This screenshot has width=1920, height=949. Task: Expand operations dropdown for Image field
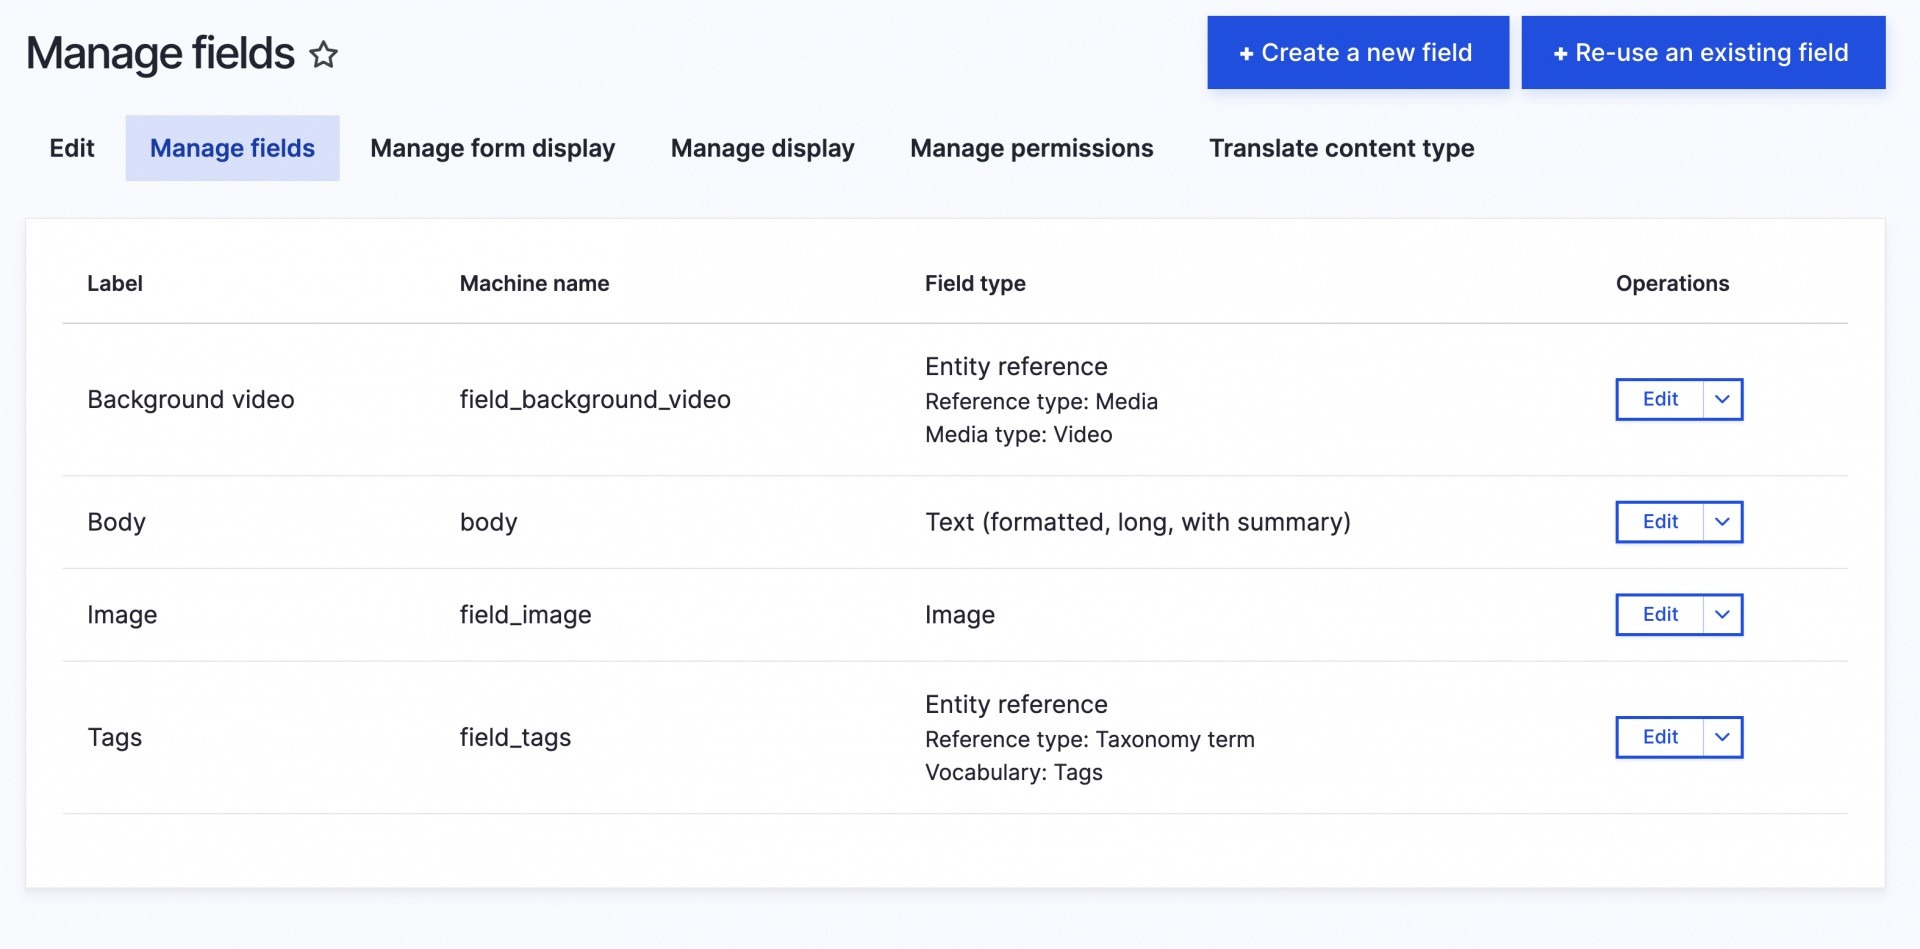coord(1722,615)
